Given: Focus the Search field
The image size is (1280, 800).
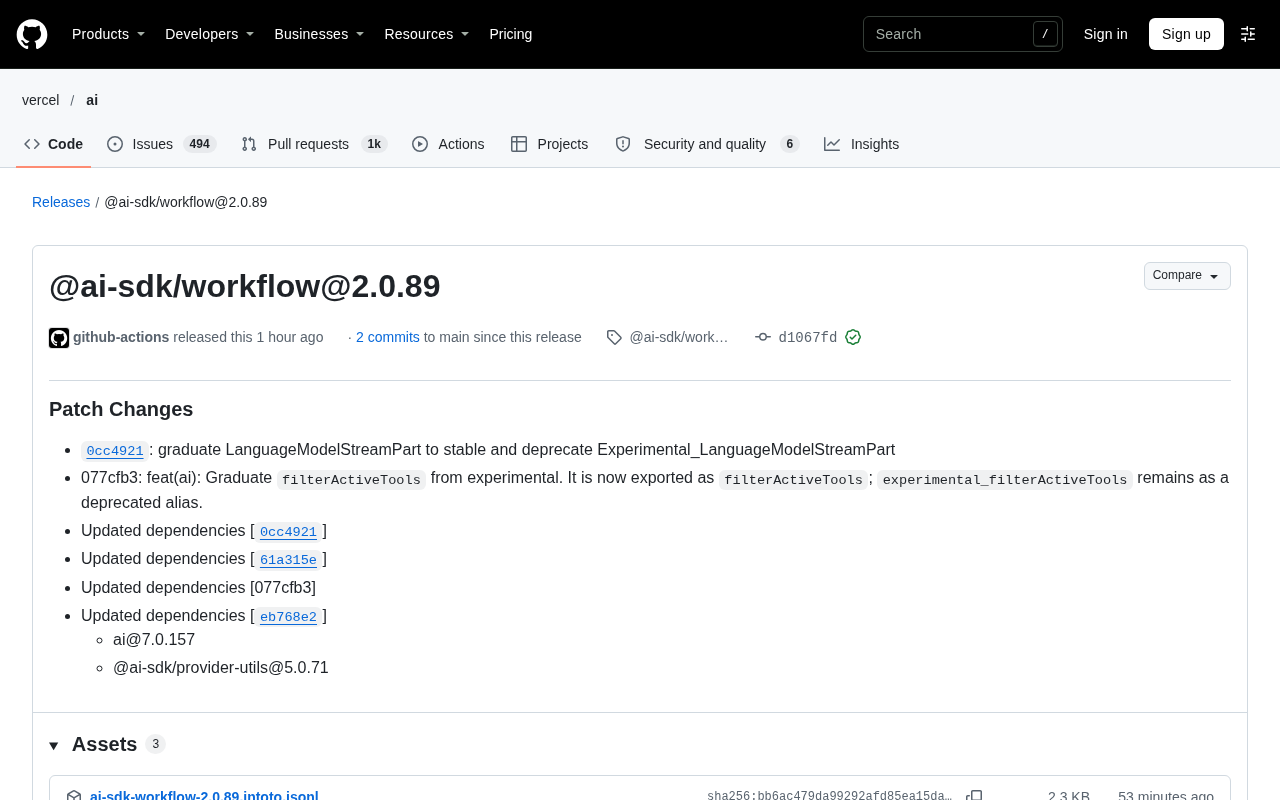Looking at the screenshot, I should tap(962, 34).
